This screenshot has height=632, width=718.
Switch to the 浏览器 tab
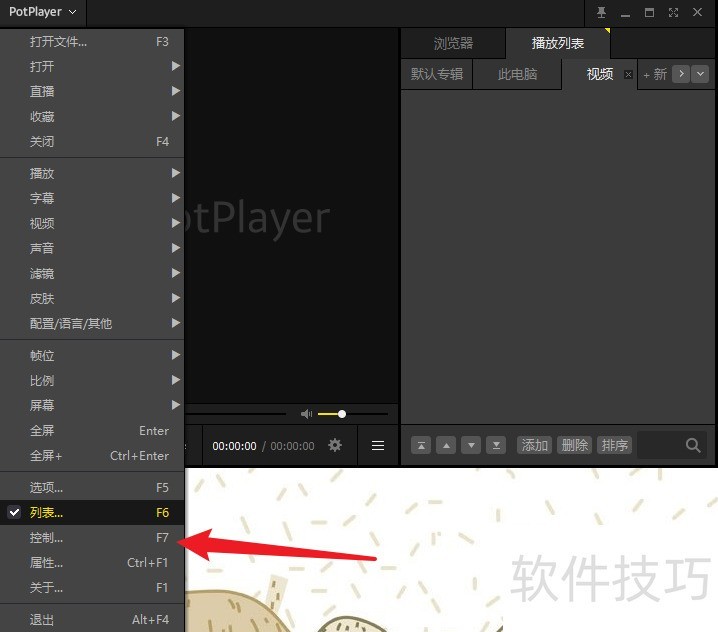point(453,44)
